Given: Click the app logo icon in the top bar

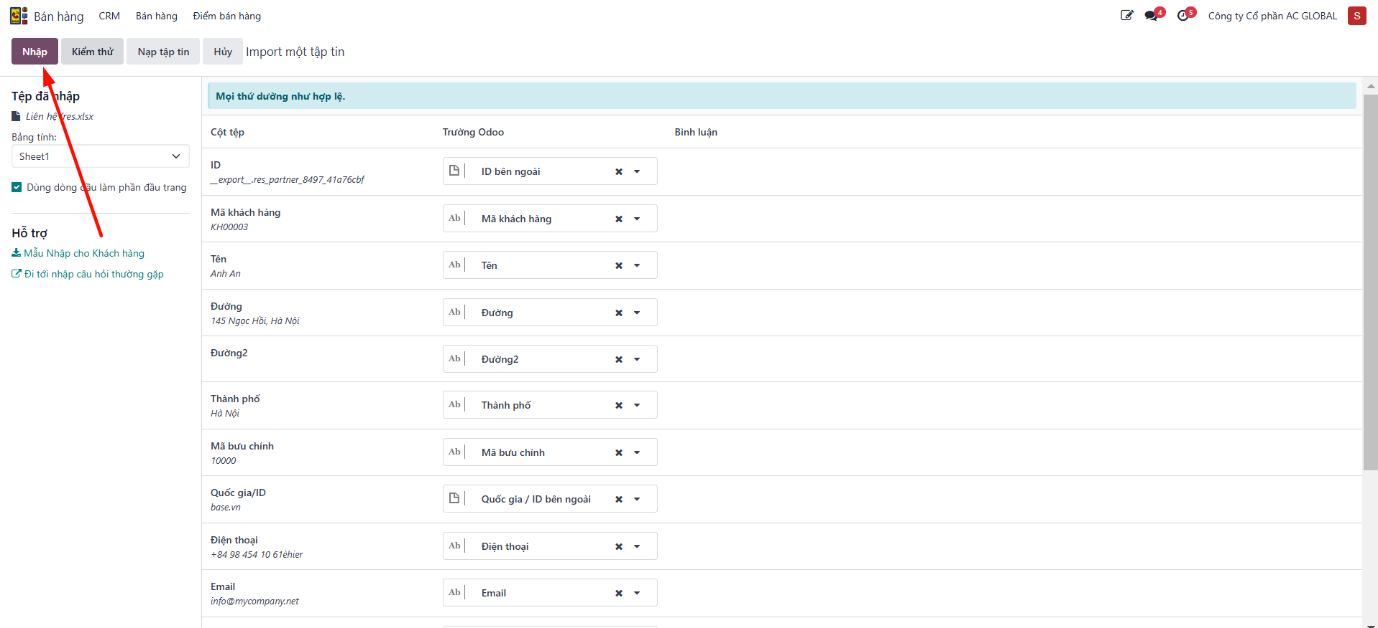Looking at the screenshot, I should (x=19, y=16).
